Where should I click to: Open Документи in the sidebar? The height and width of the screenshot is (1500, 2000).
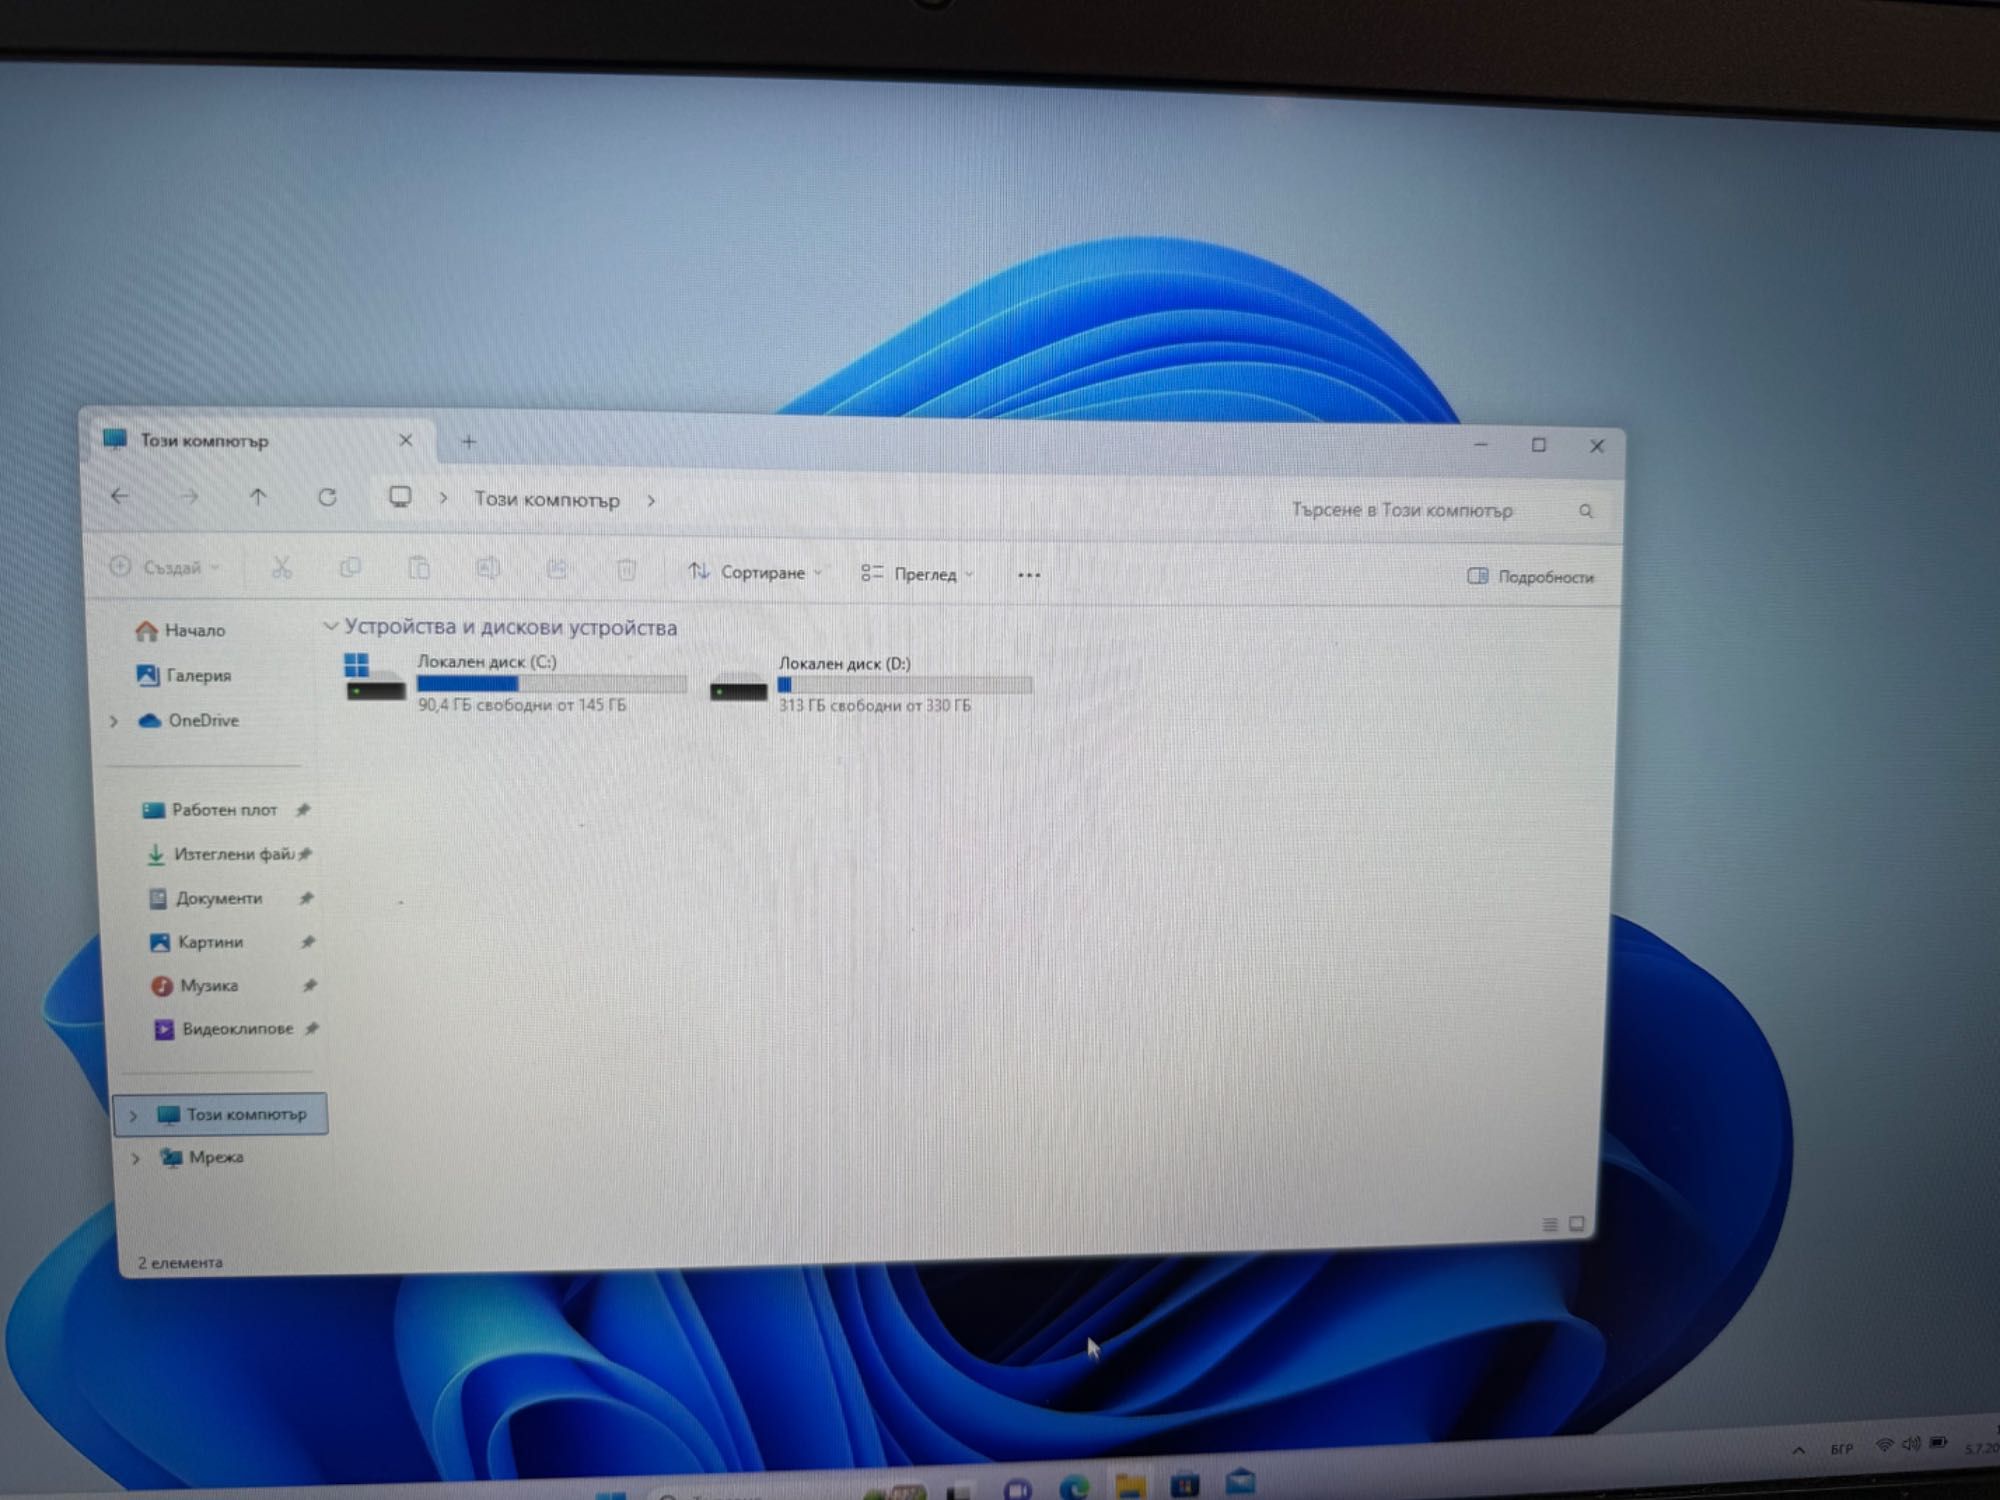(x=206, y=898)
